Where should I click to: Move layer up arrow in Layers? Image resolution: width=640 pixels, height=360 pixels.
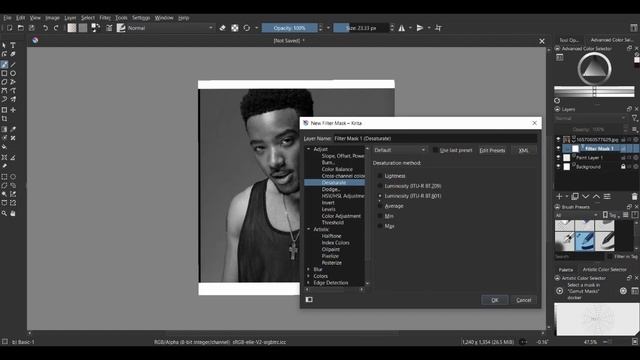click(596, 196)
